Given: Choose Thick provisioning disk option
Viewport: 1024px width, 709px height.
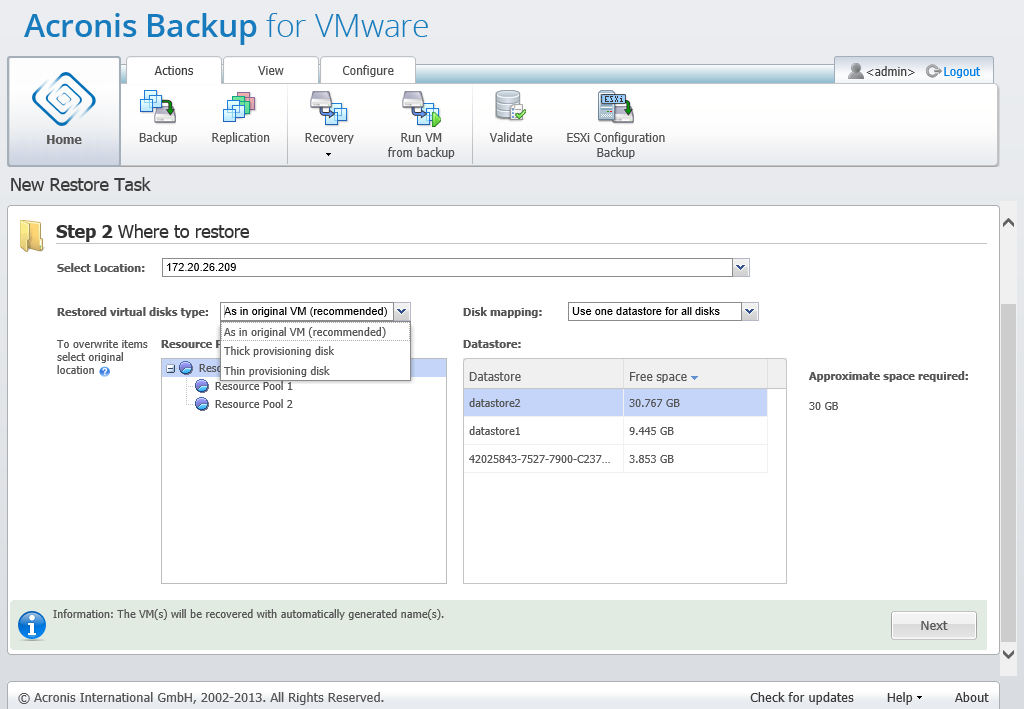Looking at the screenshot, I should [279, 352].
